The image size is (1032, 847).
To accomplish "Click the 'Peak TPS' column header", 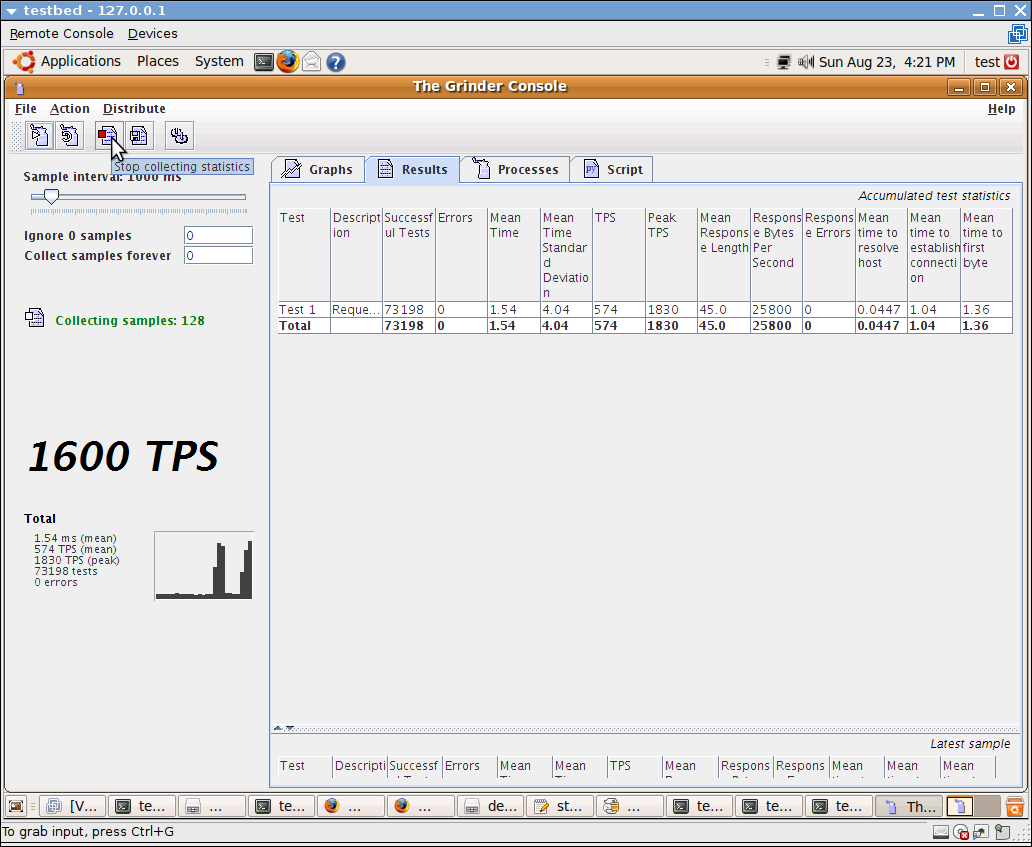I will click(671, 255).
